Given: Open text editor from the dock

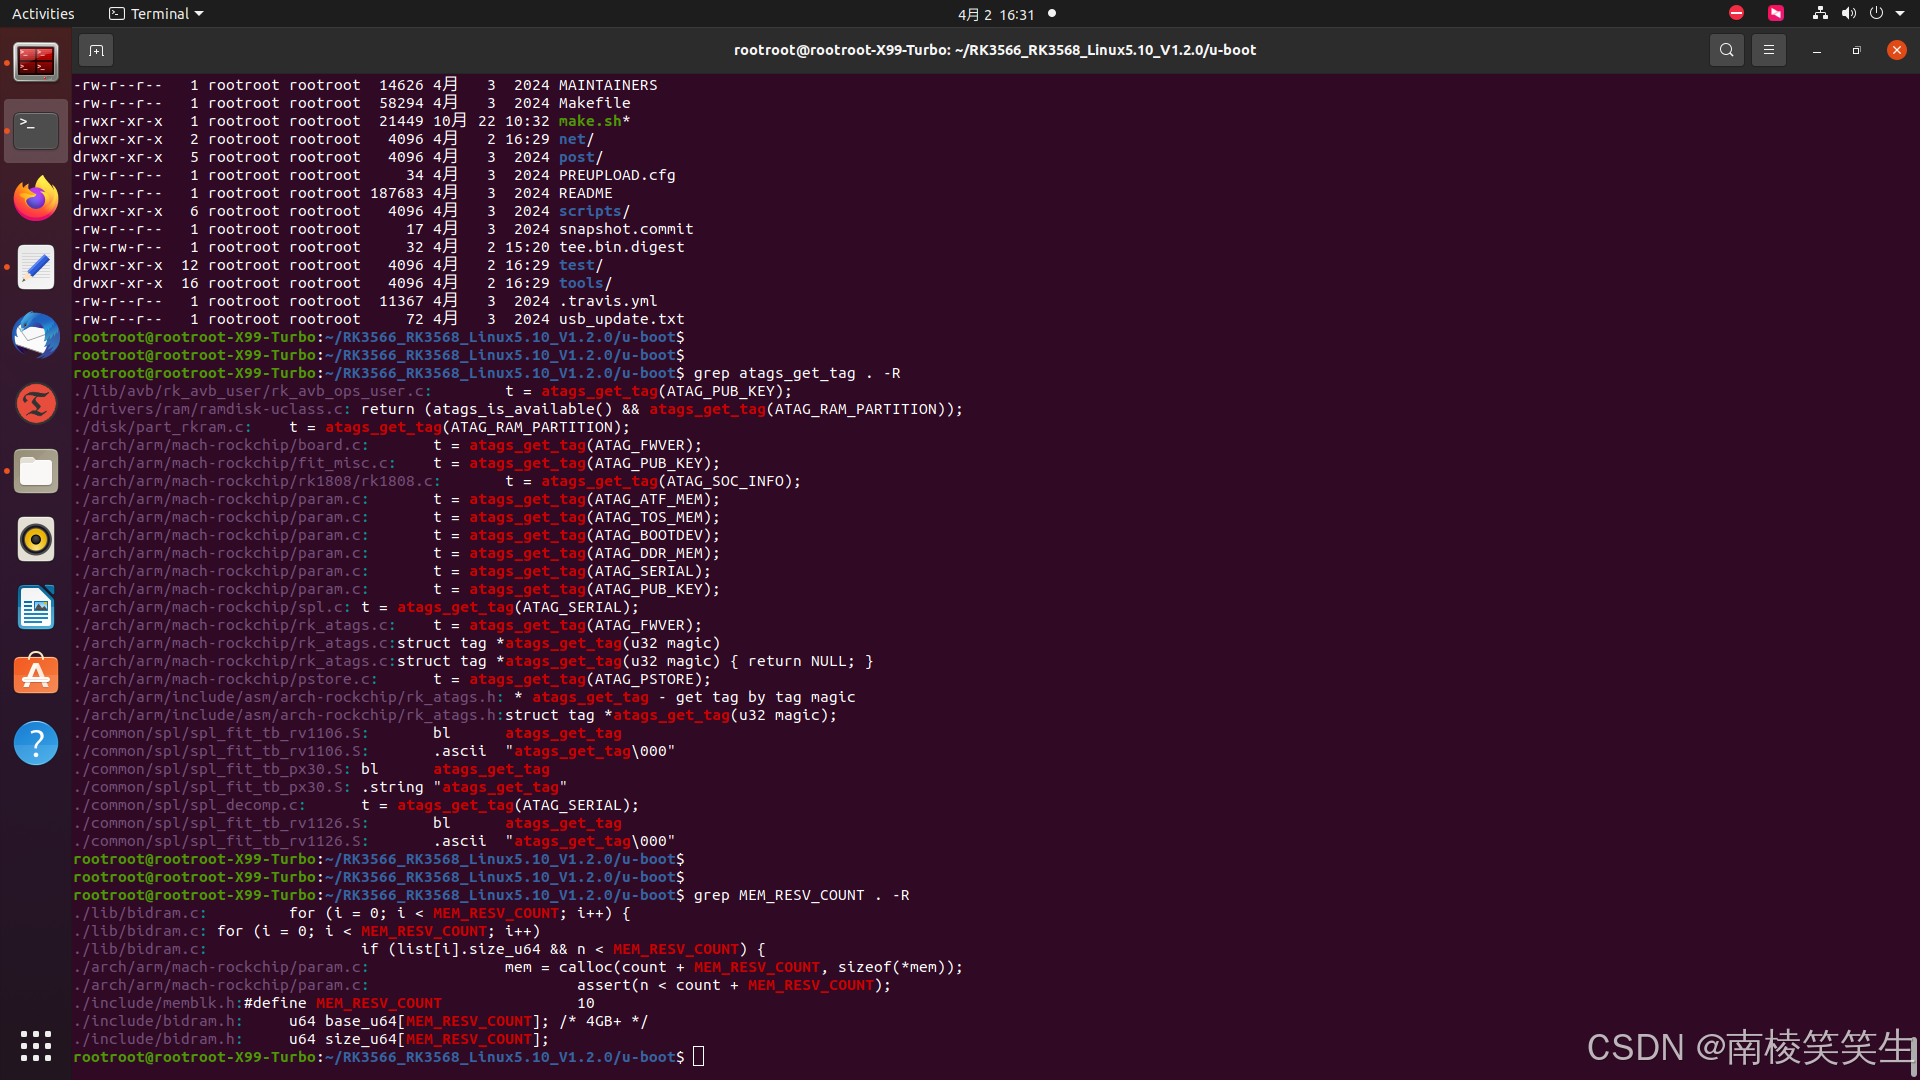Looking at the screenshot, I should [x=36, y=267].
